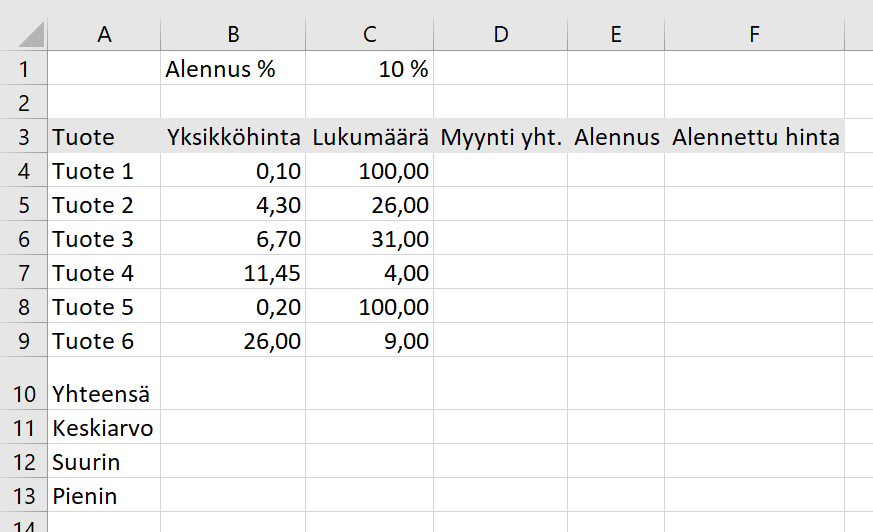Select row 1 header
This screenshot has height=532, width=873.
pyautogui.click(x=23, y=68)
